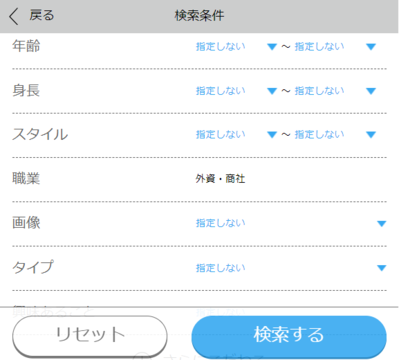Open the 画像 dropdown
This screenshot has width=399, height=360.
click(x=291, y=223)
